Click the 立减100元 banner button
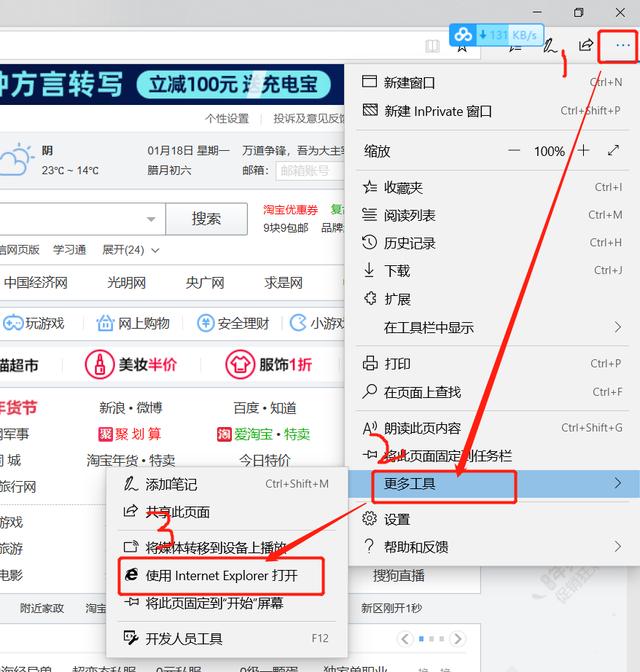The width and height of the screenshot is (640, 672). (x=234, y=84)
